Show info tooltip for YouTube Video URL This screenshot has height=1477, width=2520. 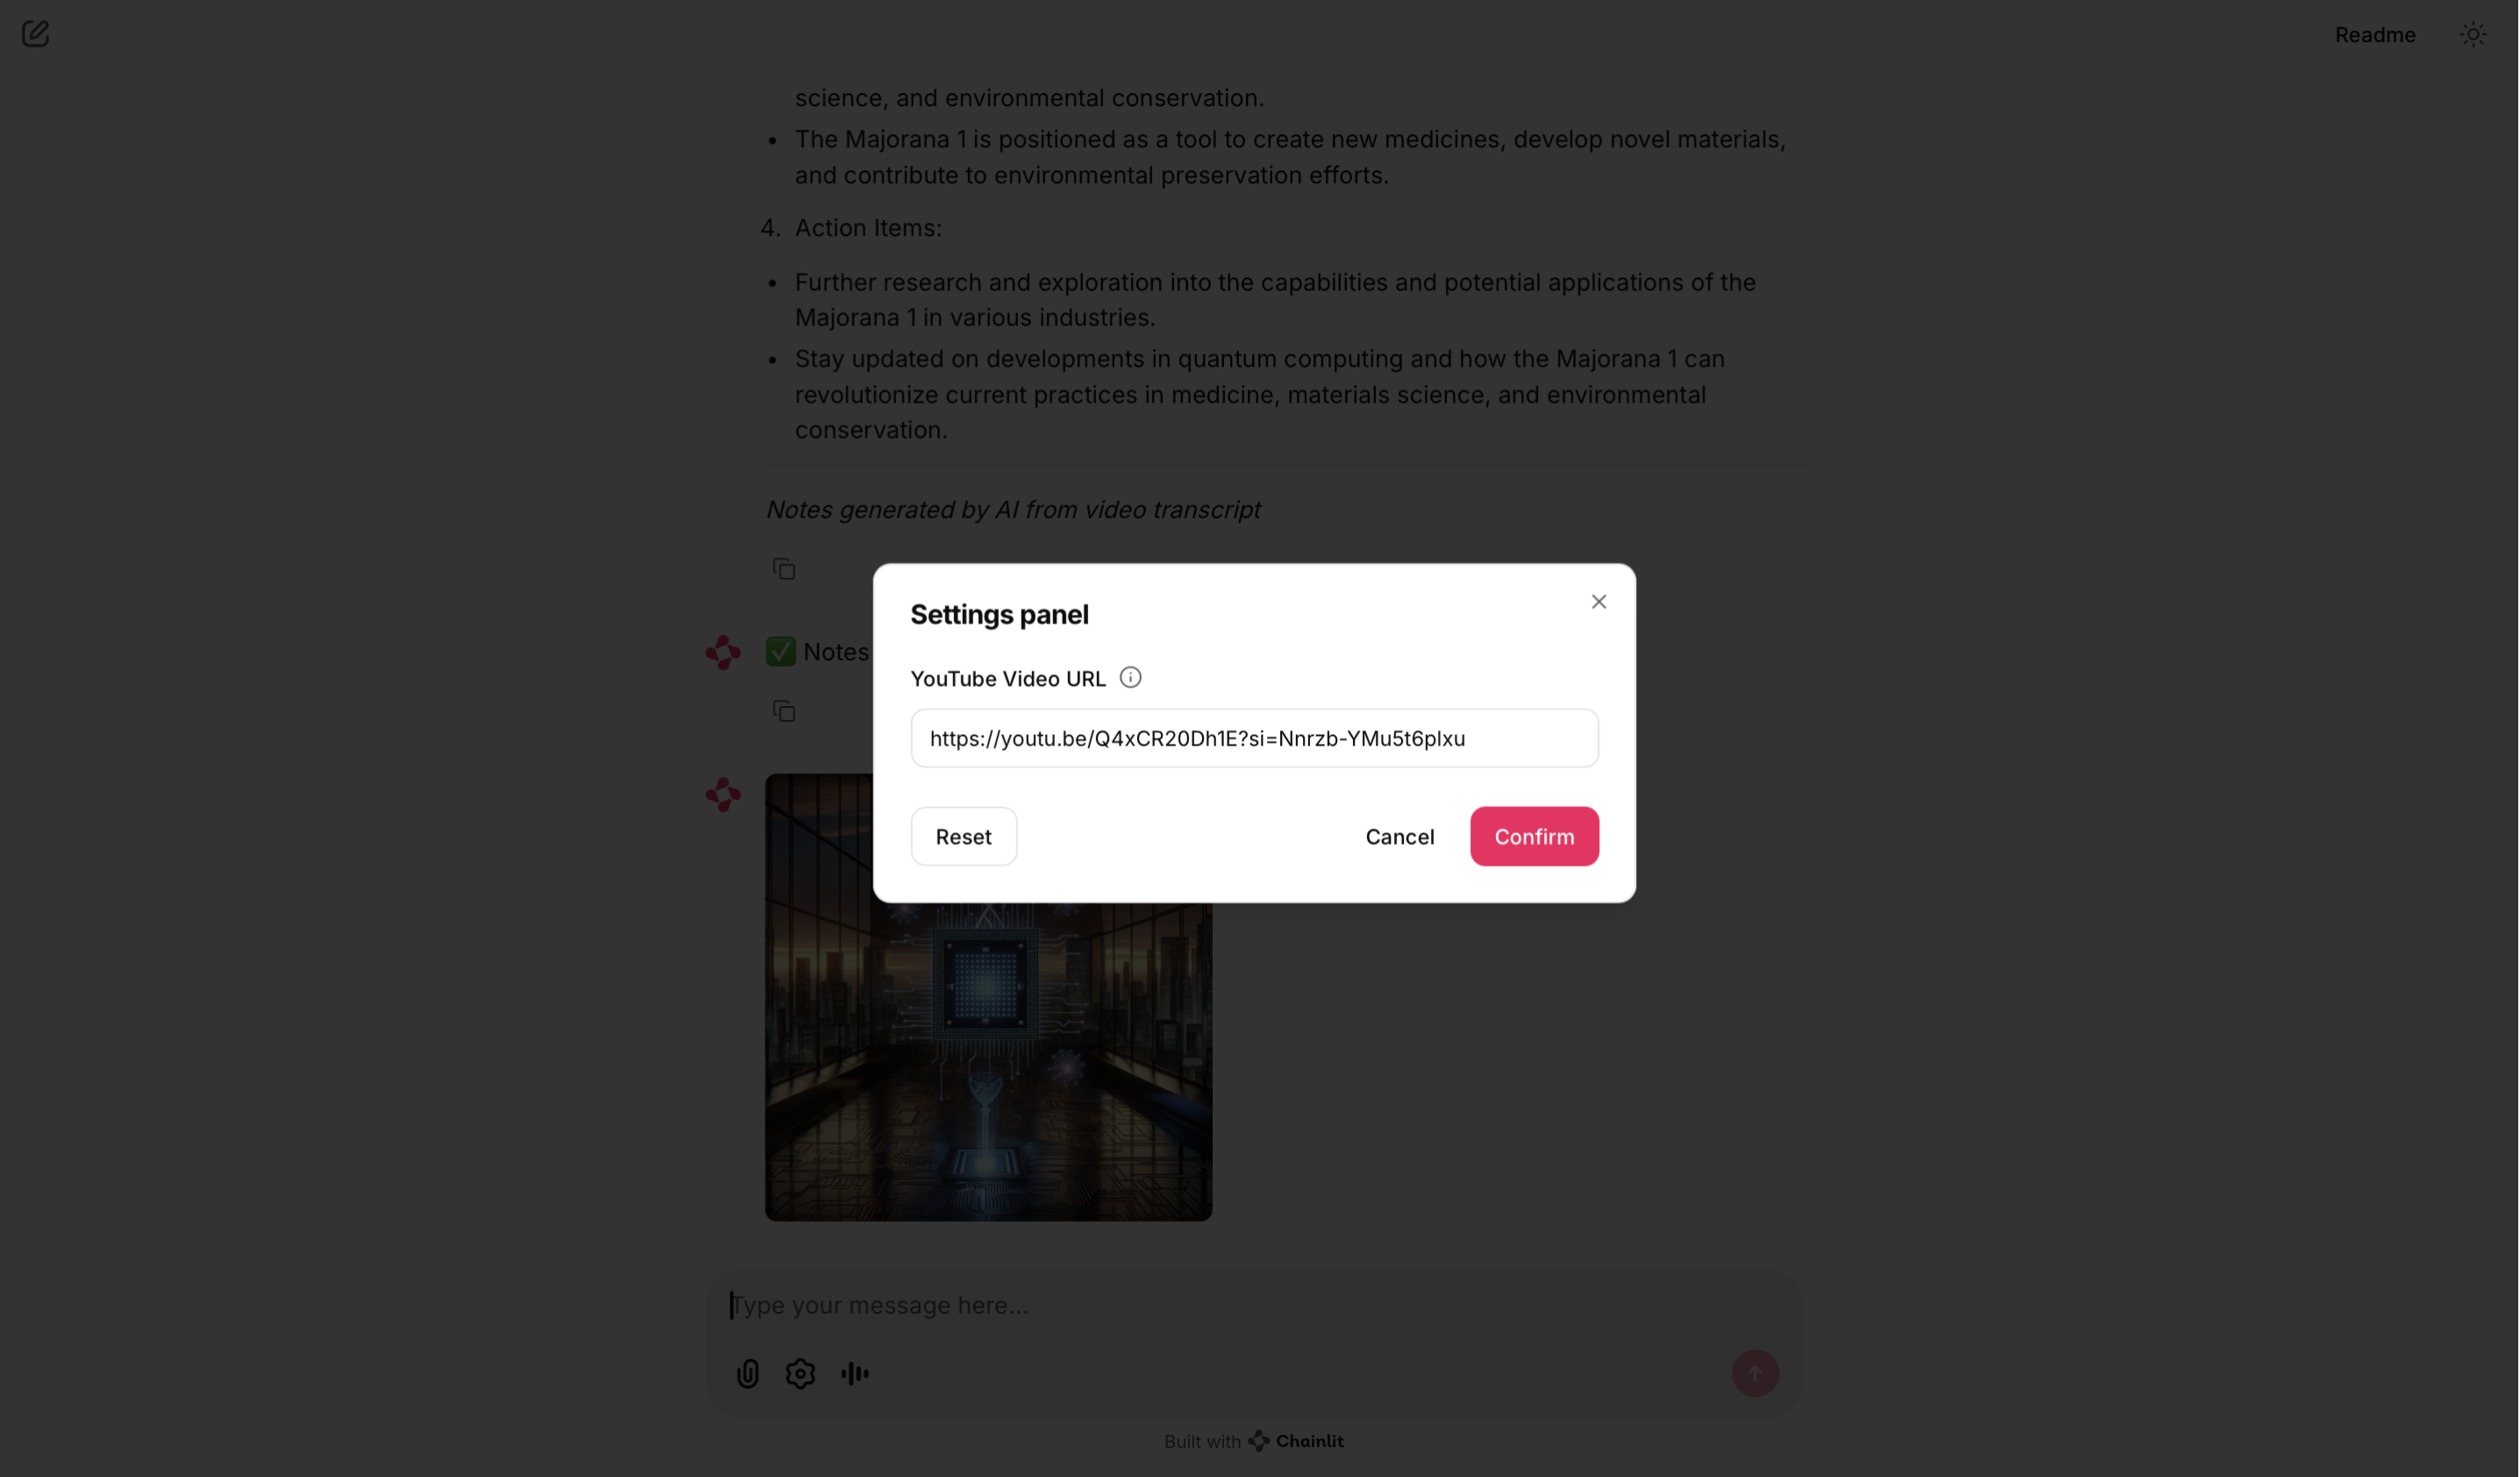point(1130,678)
